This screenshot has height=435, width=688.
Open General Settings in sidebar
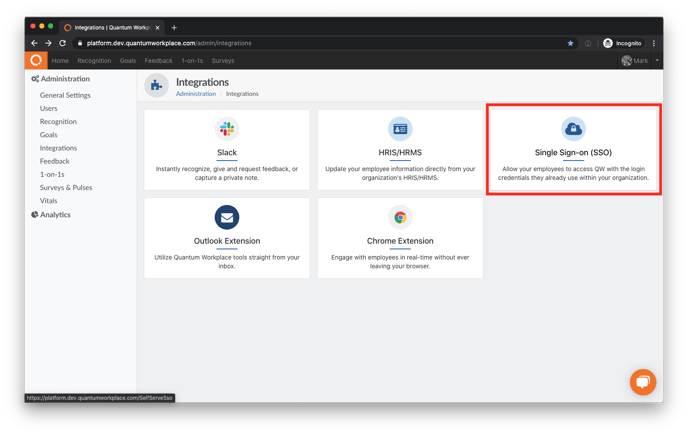point(65,95)
